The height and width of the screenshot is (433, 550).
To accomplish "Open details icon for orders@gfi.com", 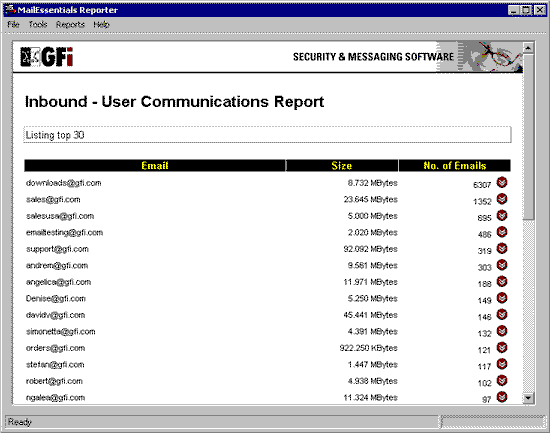I will pos(502,347).
